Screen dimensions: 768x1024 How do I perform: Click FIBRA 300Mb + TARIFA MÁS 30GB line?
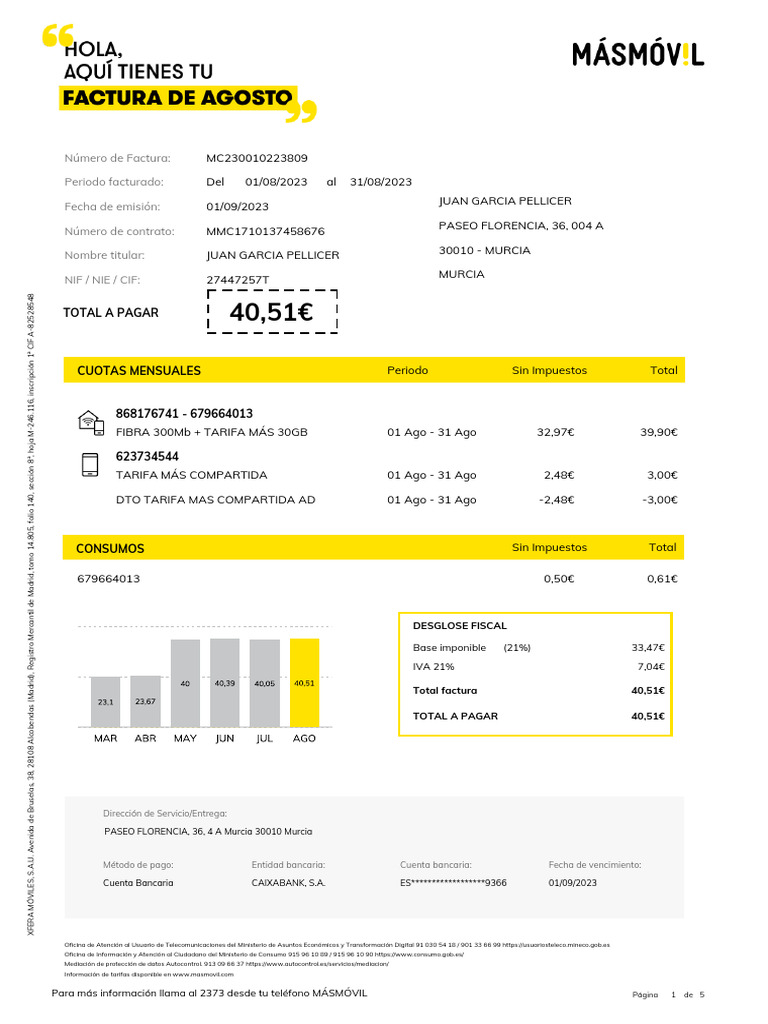pos(212,432)
